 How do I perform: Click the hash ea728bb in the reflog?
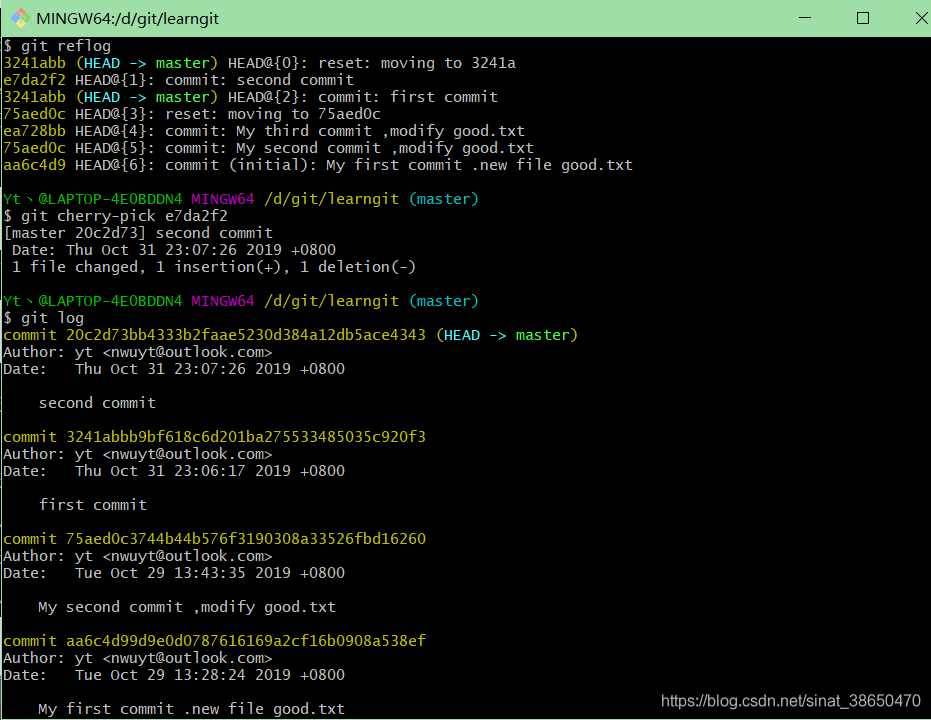(x=34, y=131)
